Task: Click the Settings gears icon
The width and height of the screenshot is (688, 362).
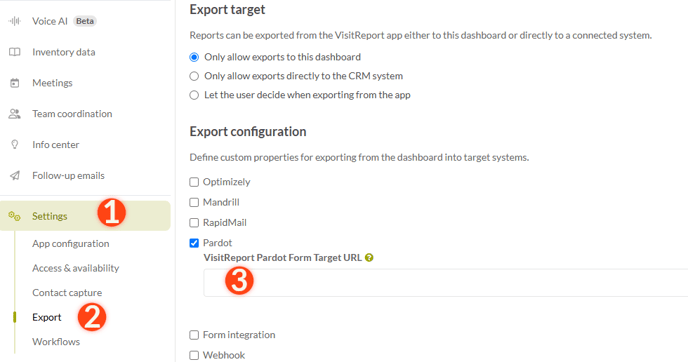Action: point(14,216)
